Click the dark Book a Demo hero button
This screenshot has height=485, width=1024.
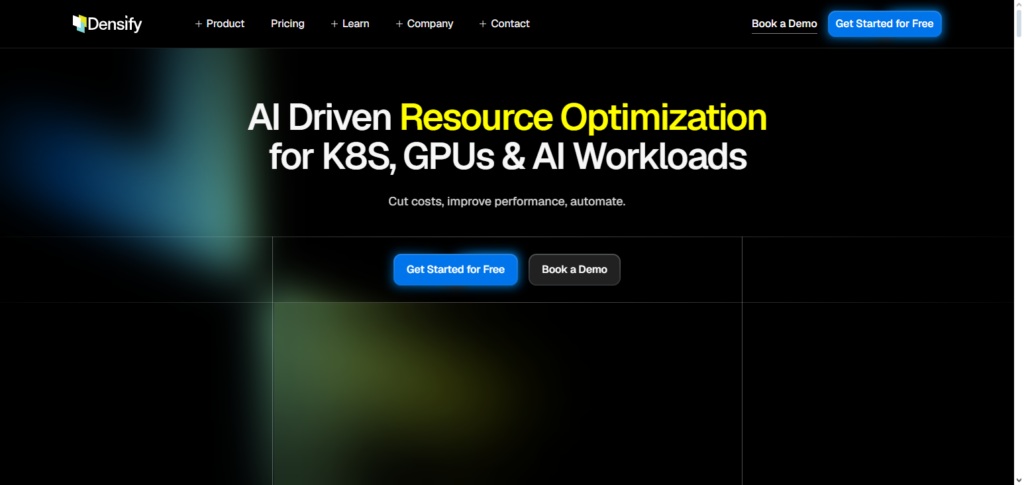pos(574,270)
